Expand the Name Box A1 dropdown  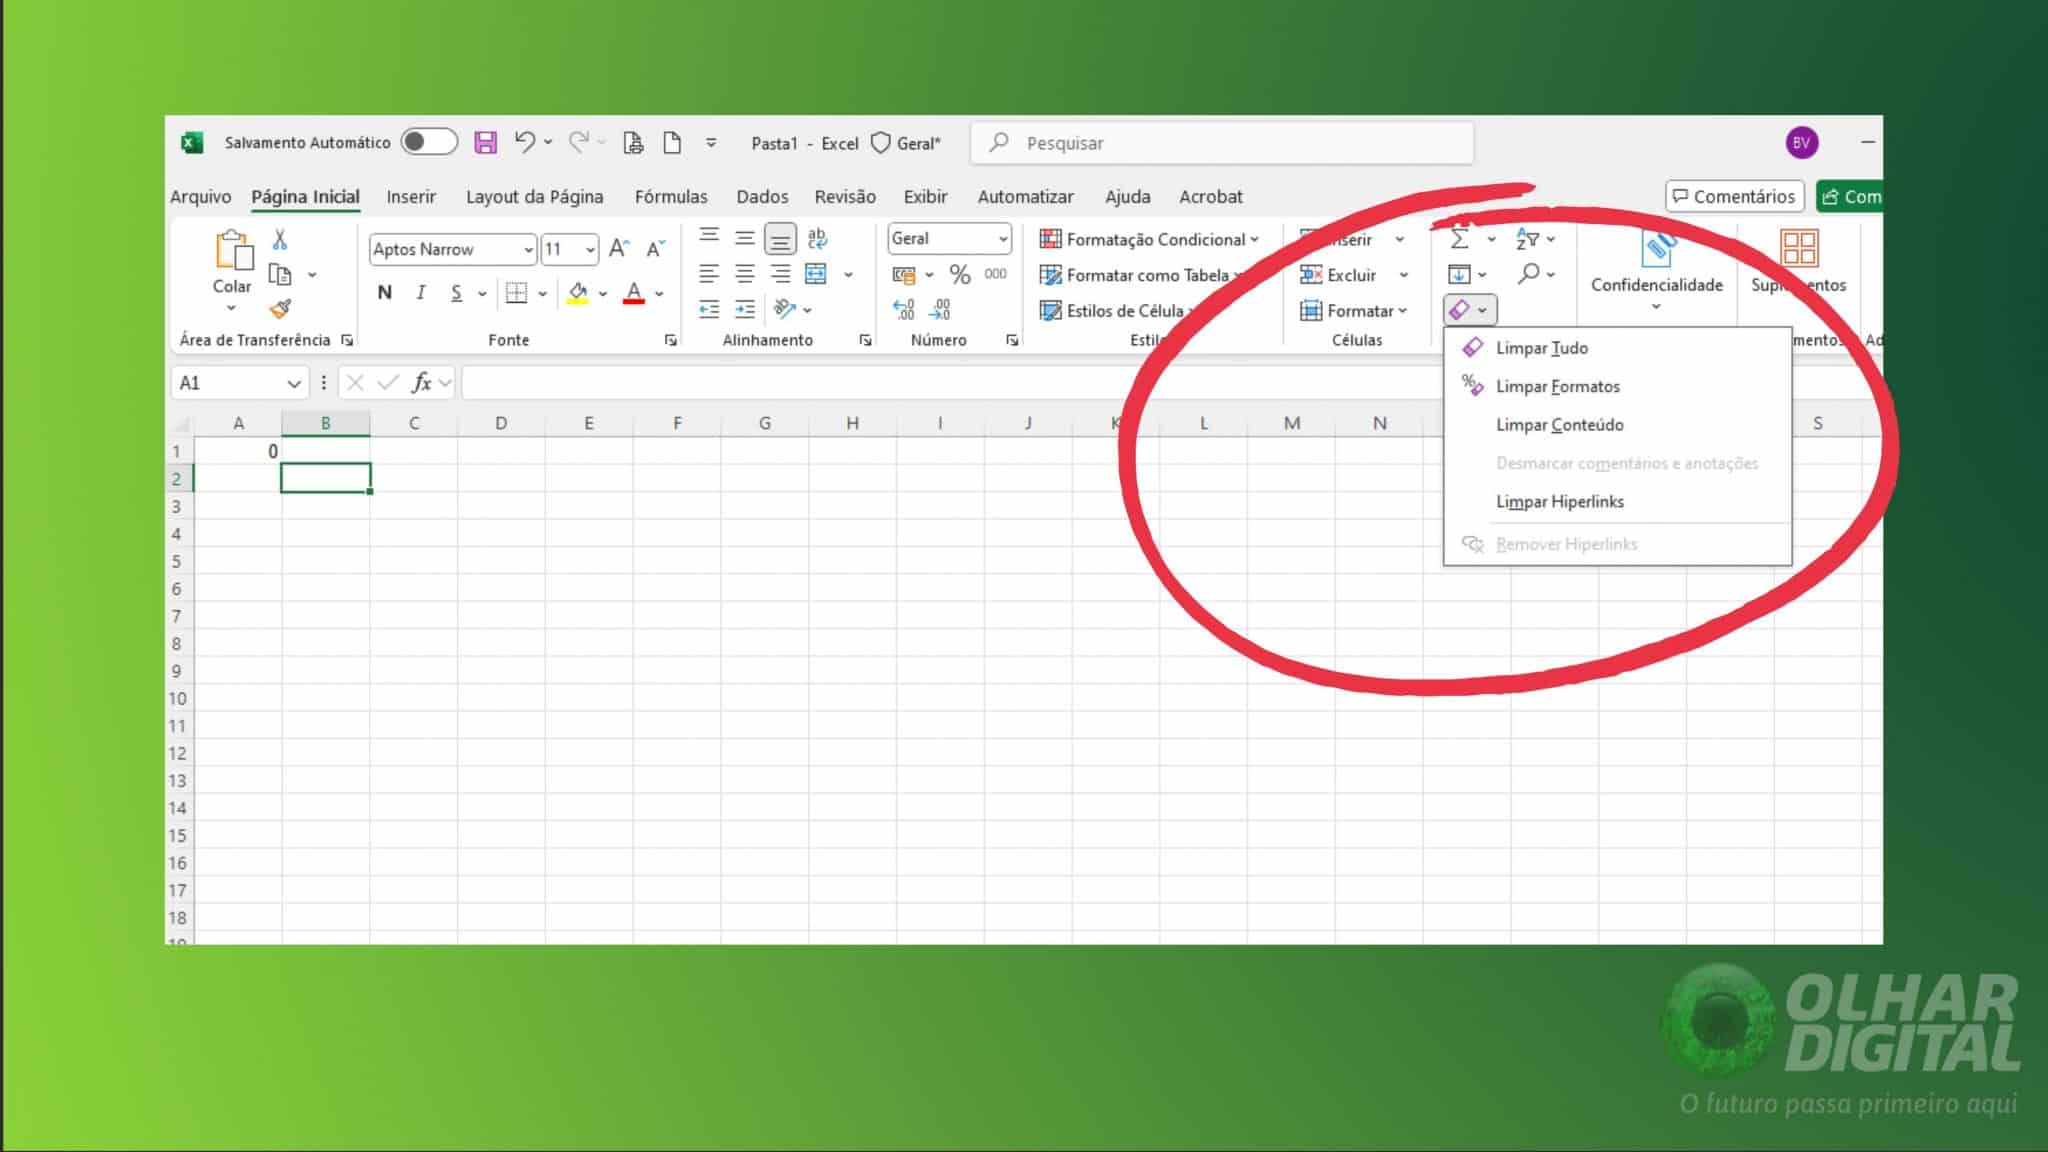click(x=293, y=383)
